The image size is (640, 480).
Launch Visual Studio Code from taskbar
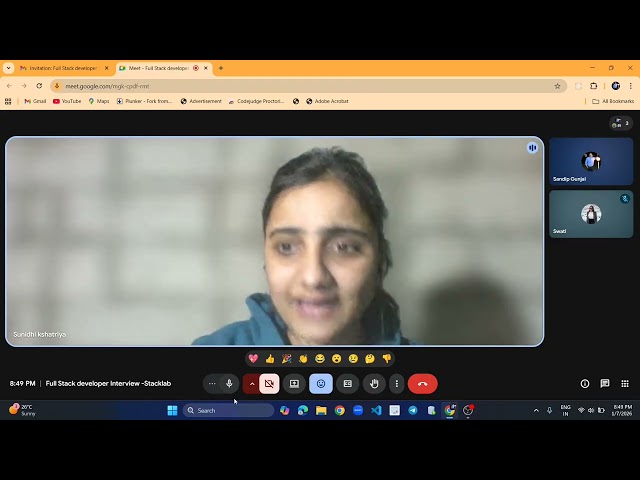tap(376, 411)
